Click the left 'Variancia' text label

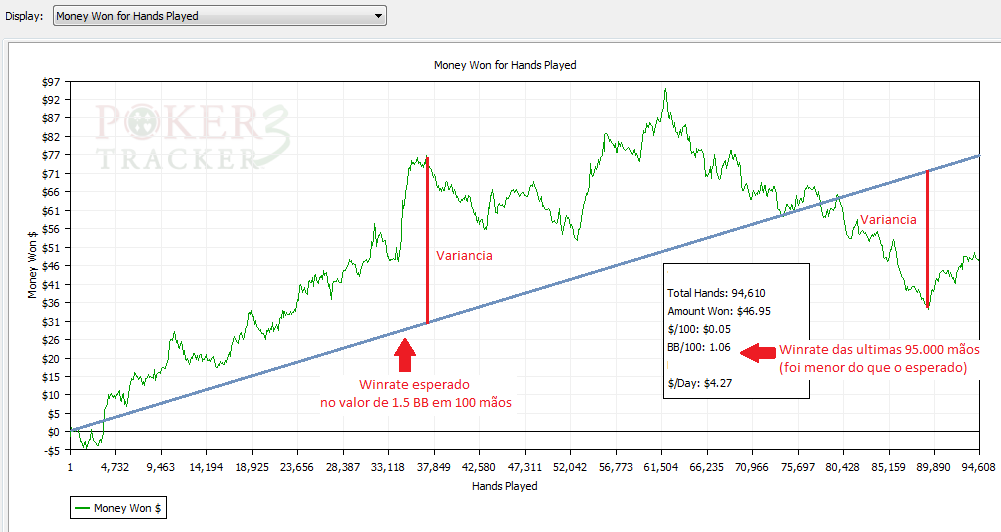[464, 256]
